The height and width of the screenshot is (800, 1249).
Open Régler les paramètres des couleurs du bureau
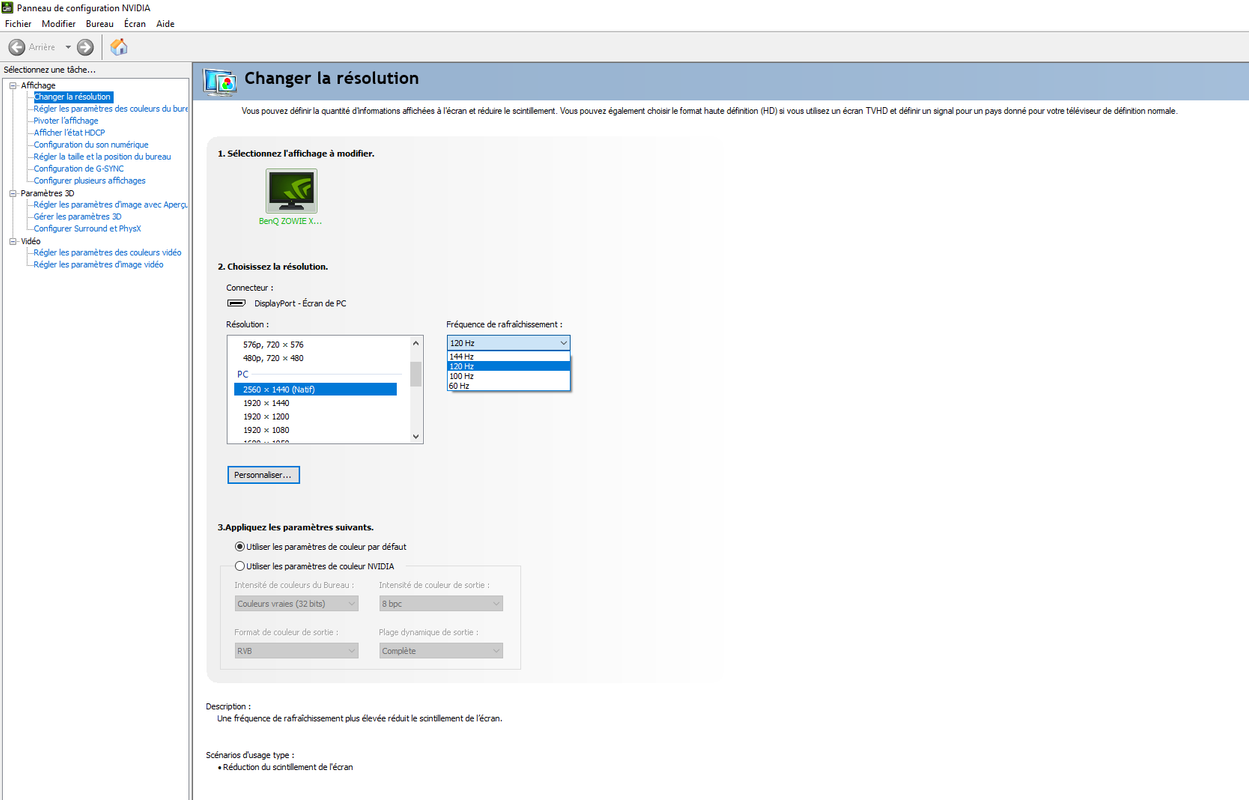[110, 109]
